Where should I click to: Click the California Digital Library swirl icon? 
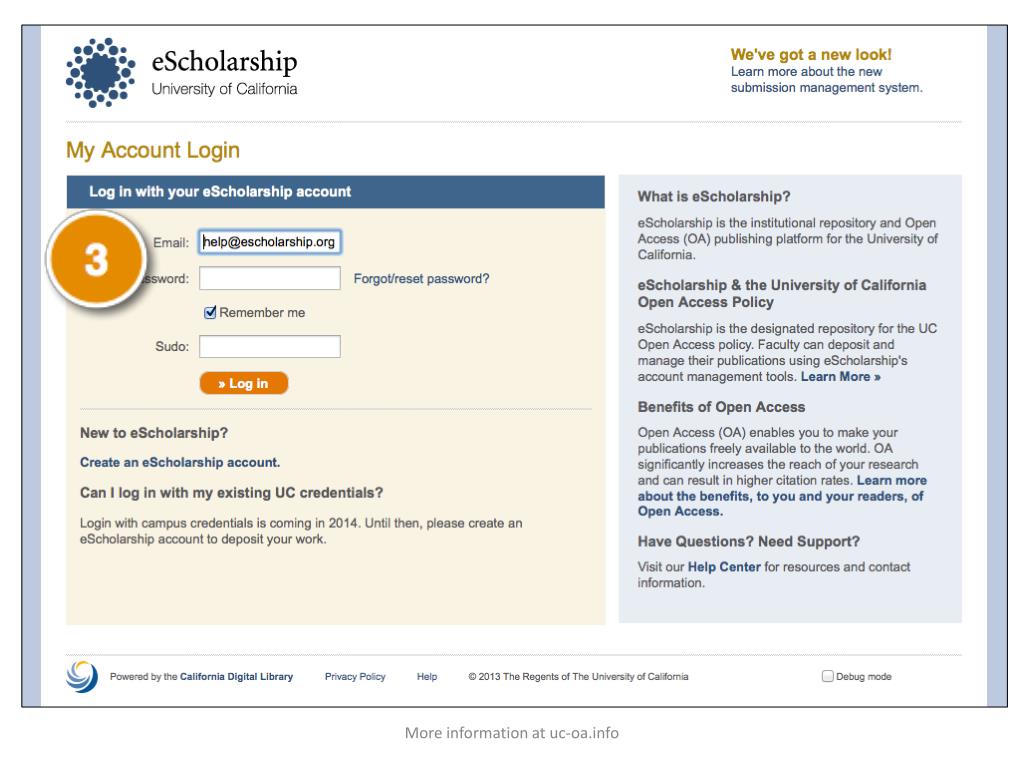pos(82,677)
